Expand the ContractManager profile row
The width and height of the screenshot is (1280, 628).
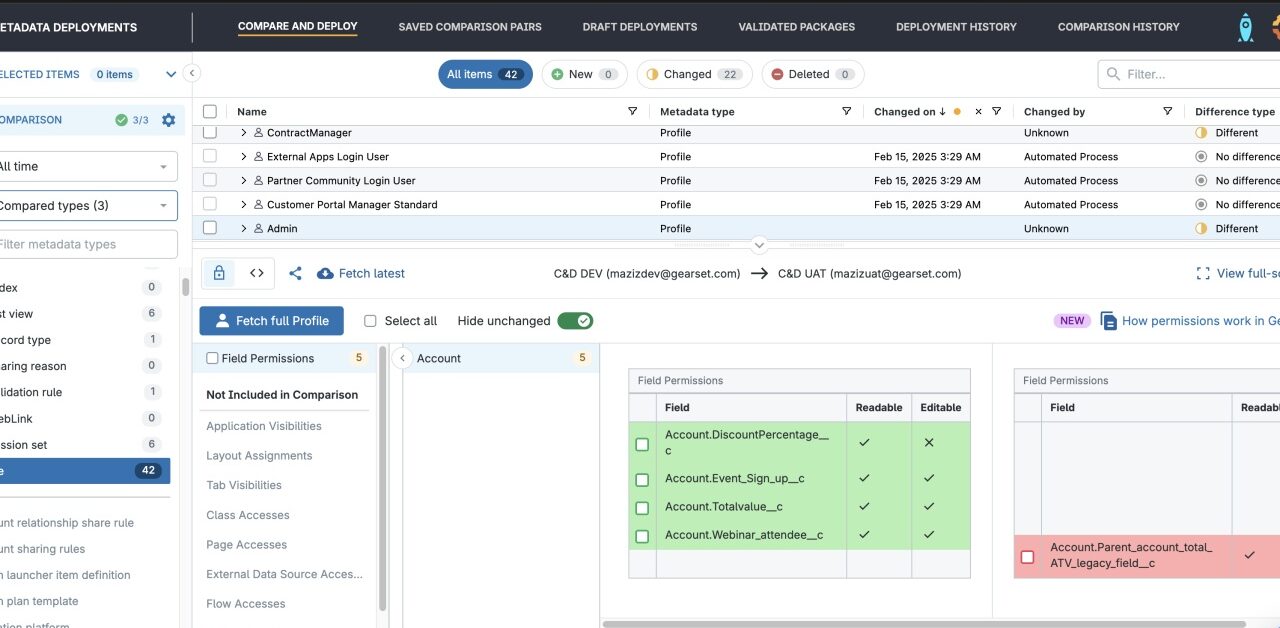243,132
